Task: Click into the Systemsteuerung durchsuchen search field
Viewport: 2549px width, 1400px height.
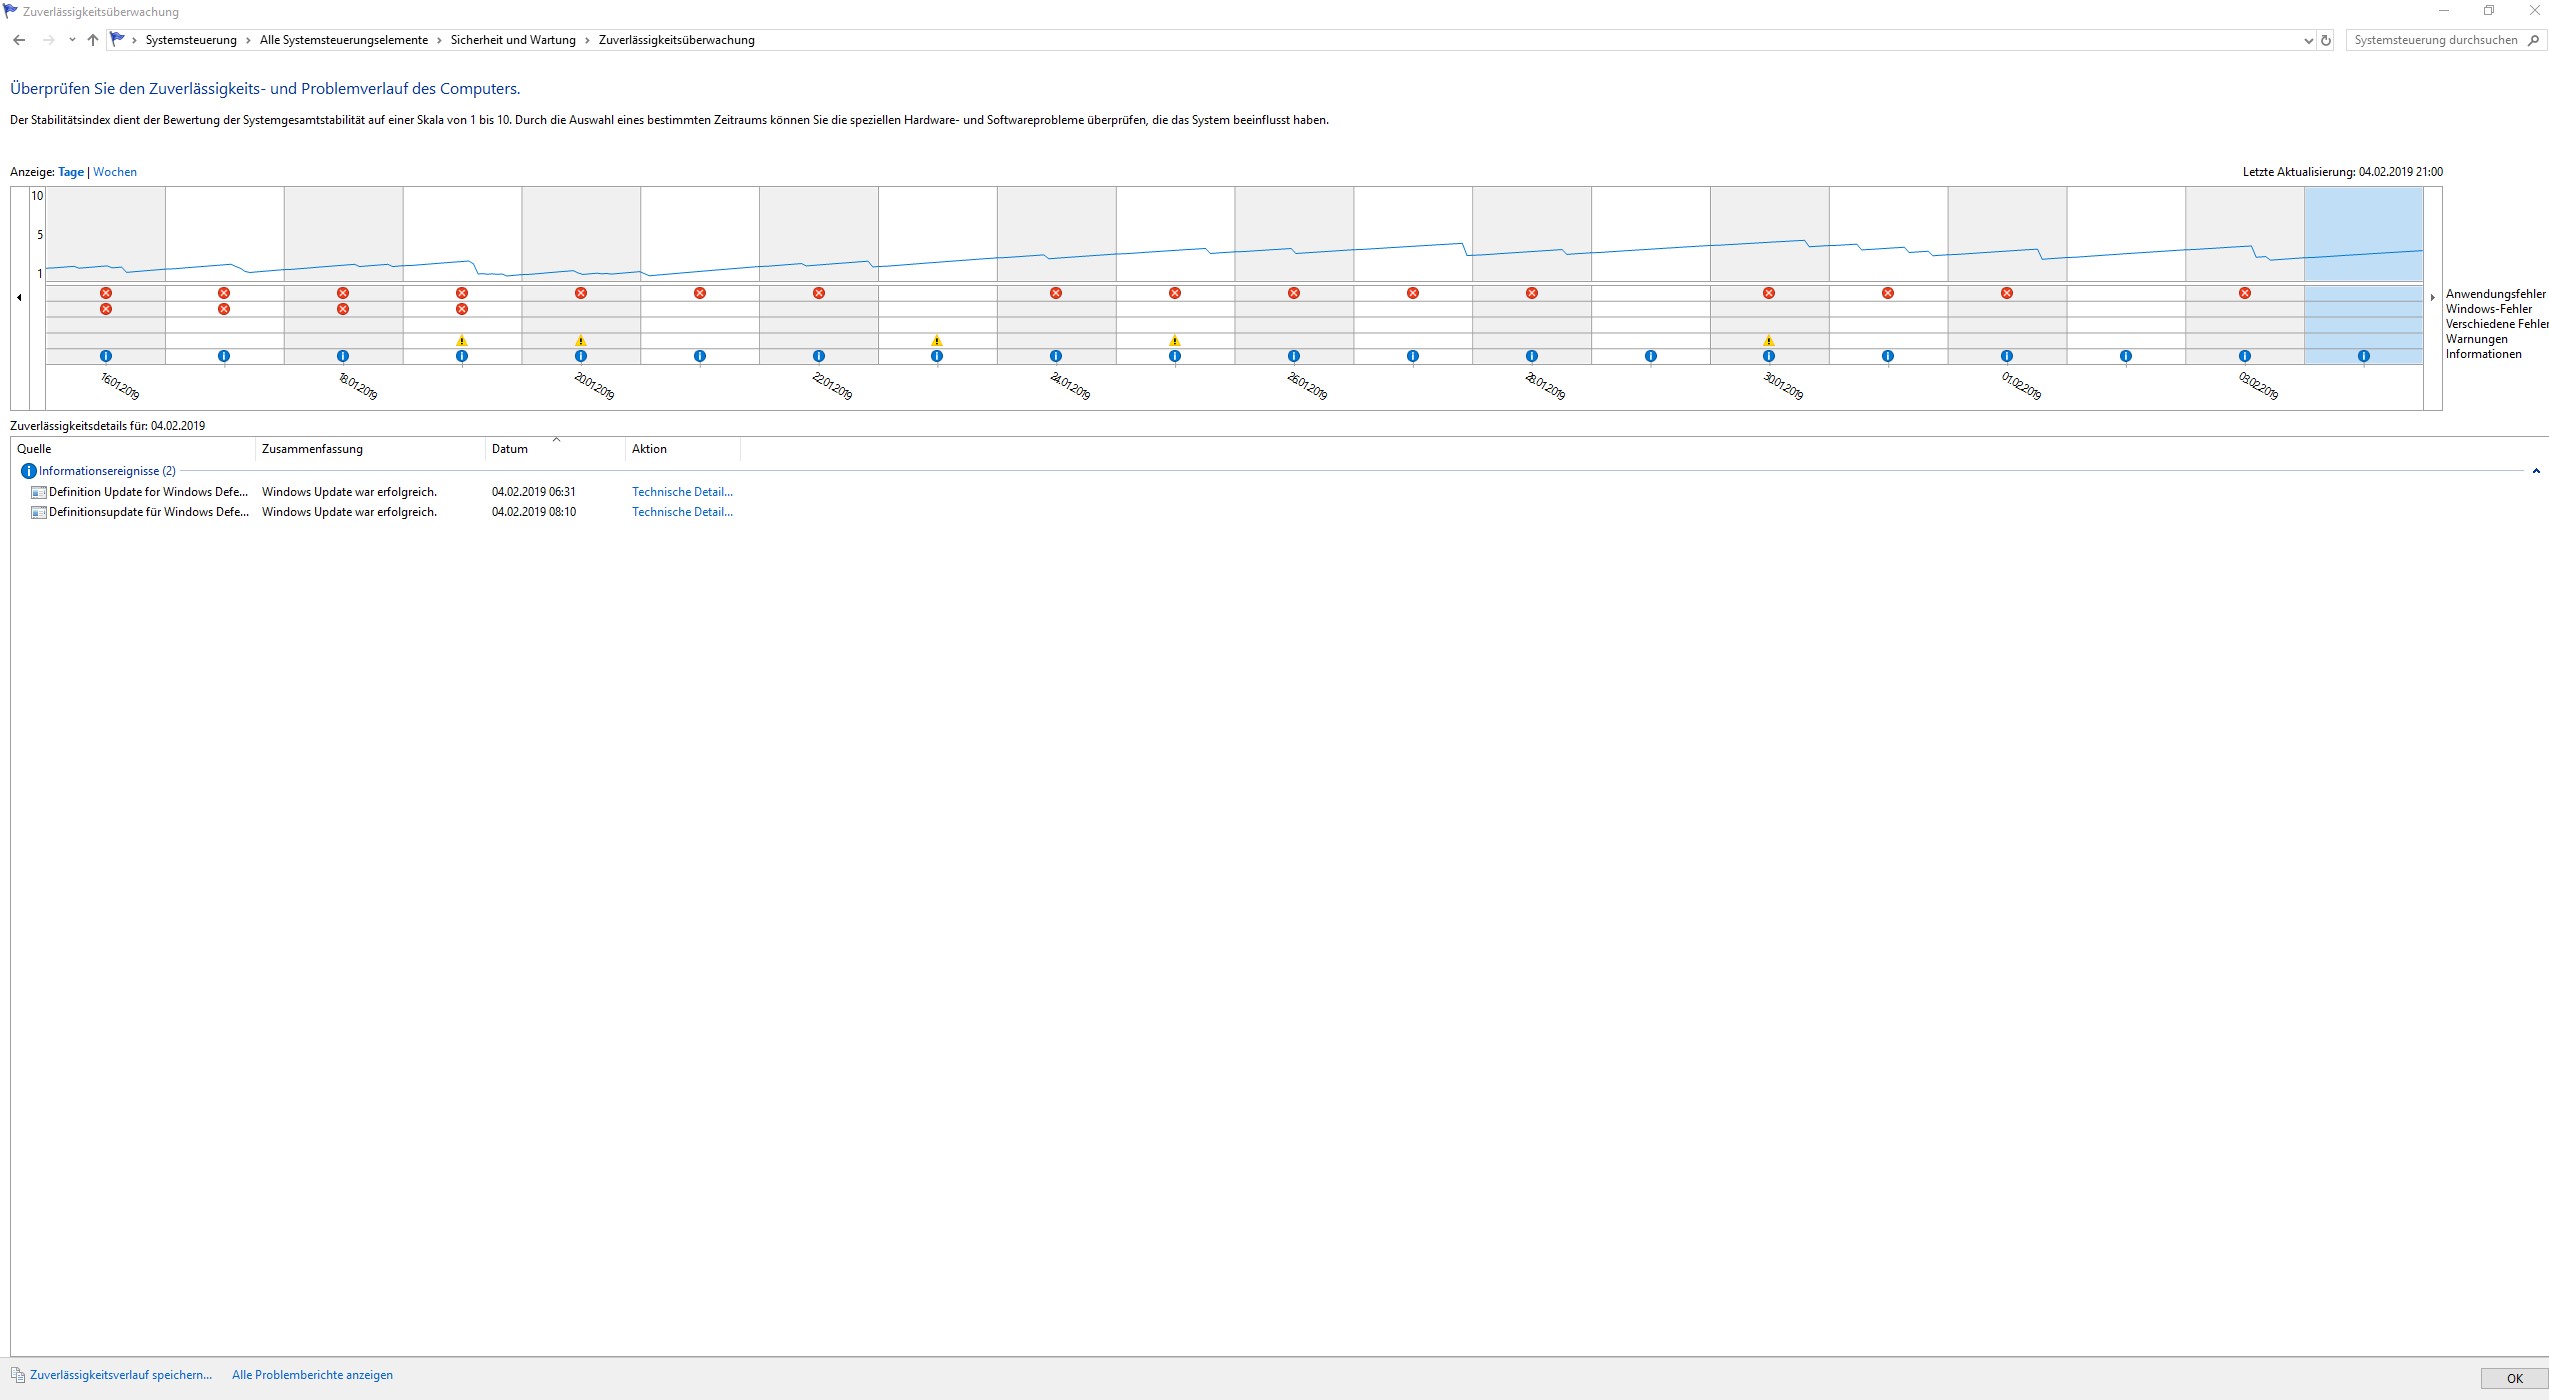Action: [2434, 41]
